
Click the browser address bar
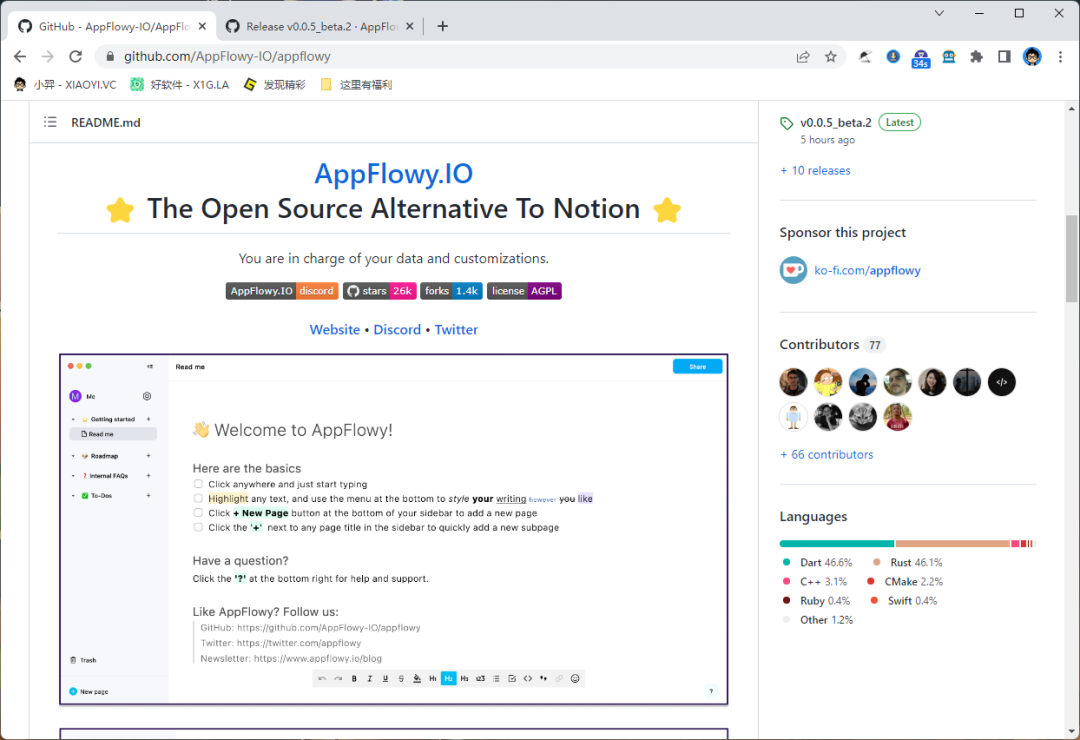point(300,57)
